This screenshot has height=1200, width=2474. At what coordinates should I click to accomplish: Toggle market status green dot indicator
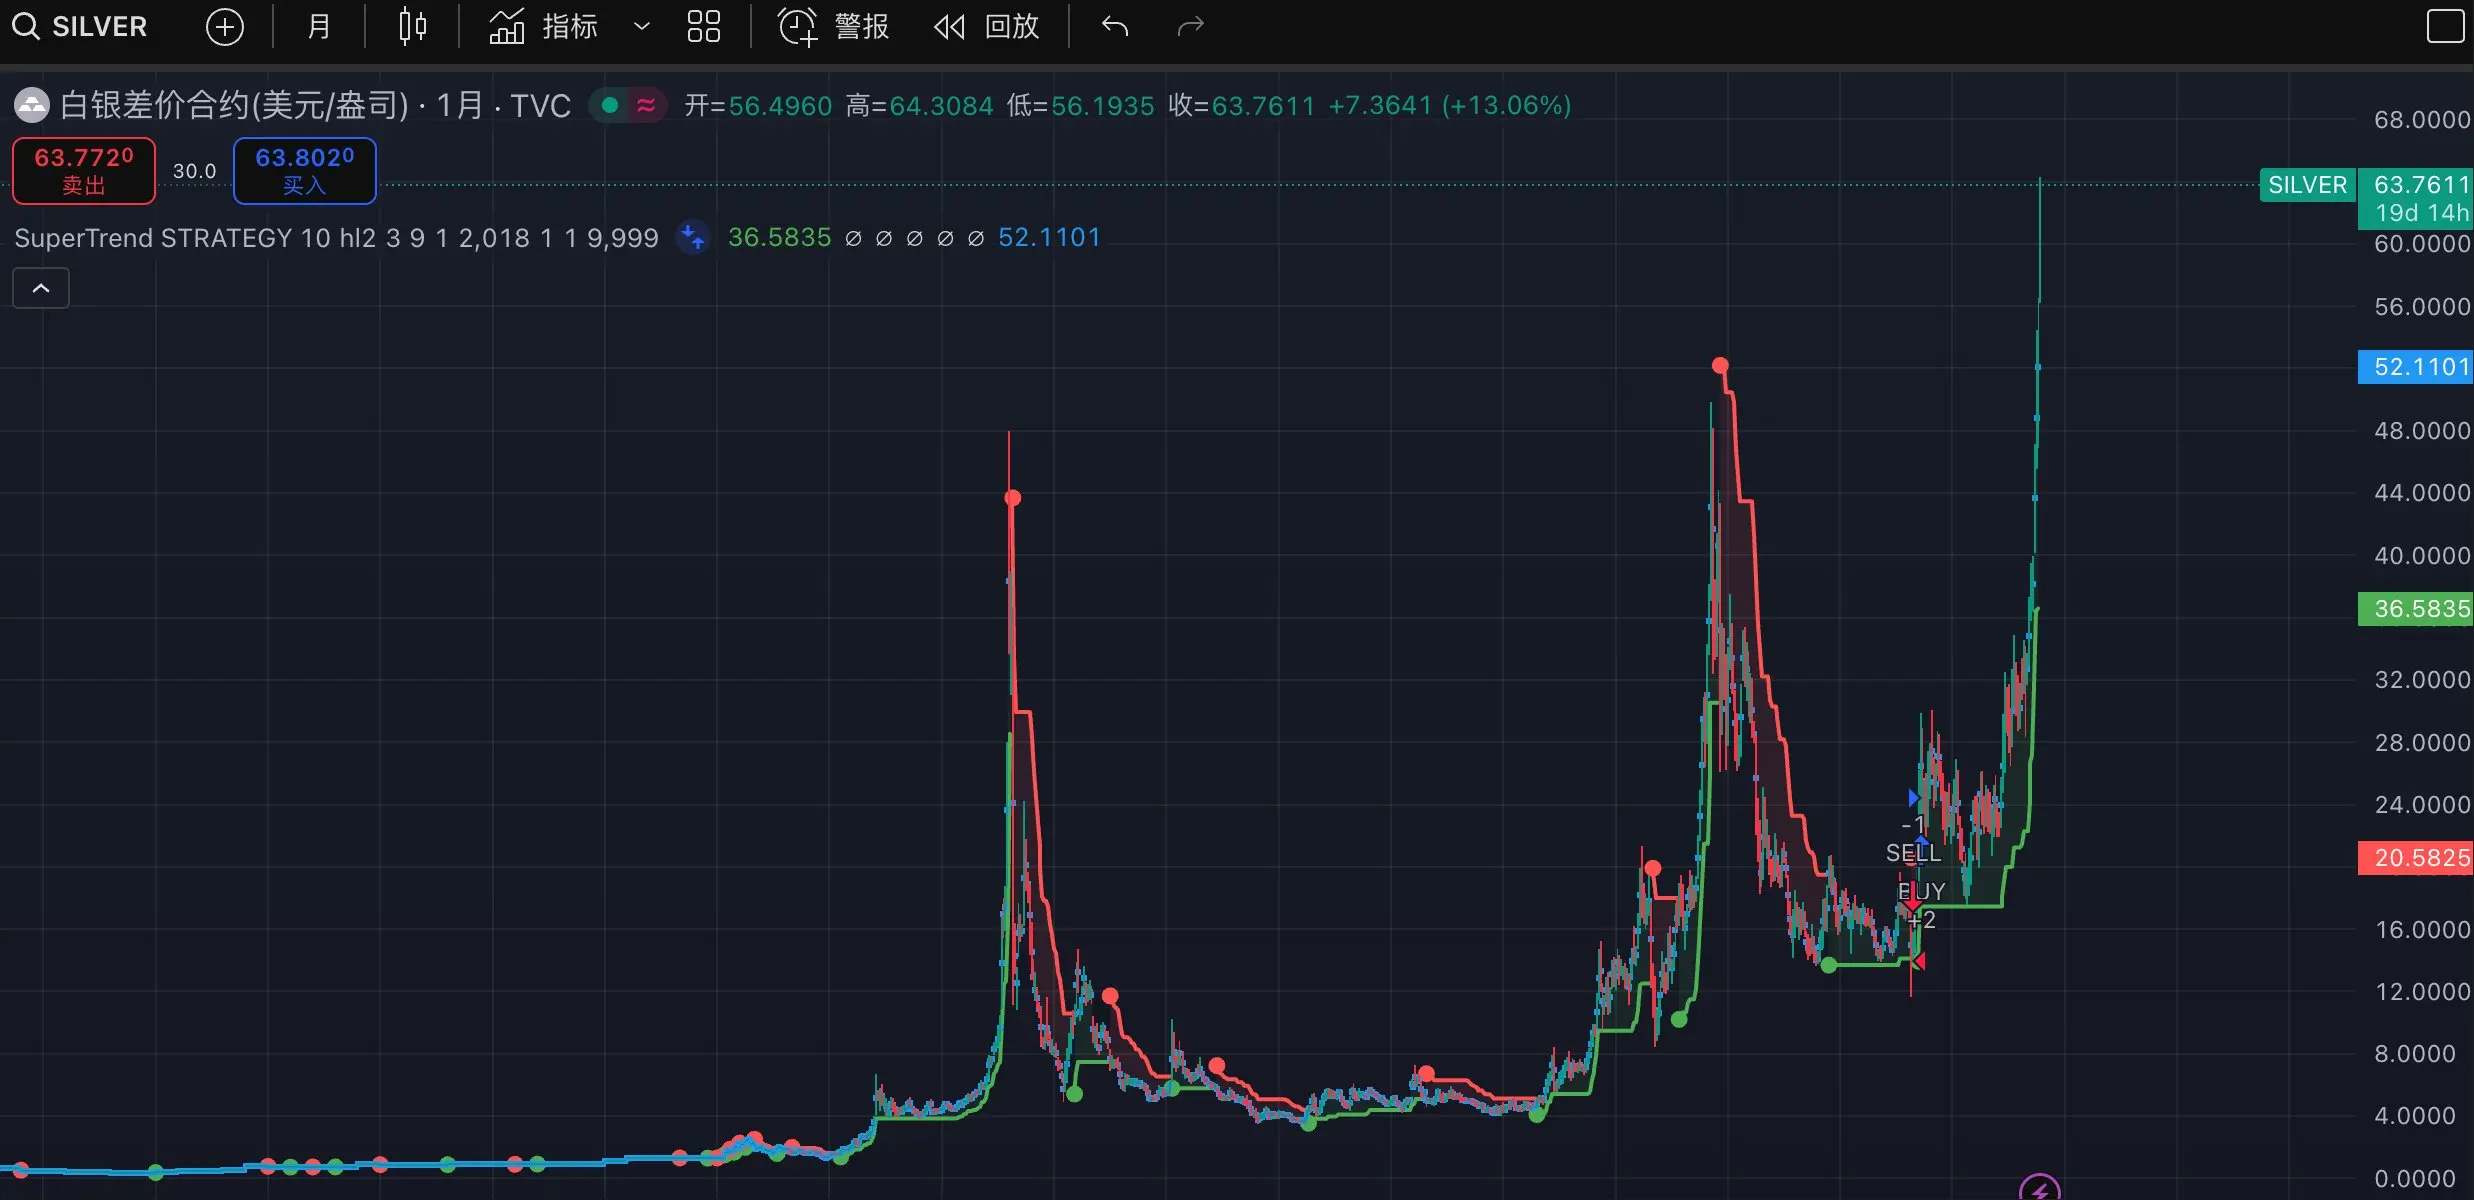(610, 105)
